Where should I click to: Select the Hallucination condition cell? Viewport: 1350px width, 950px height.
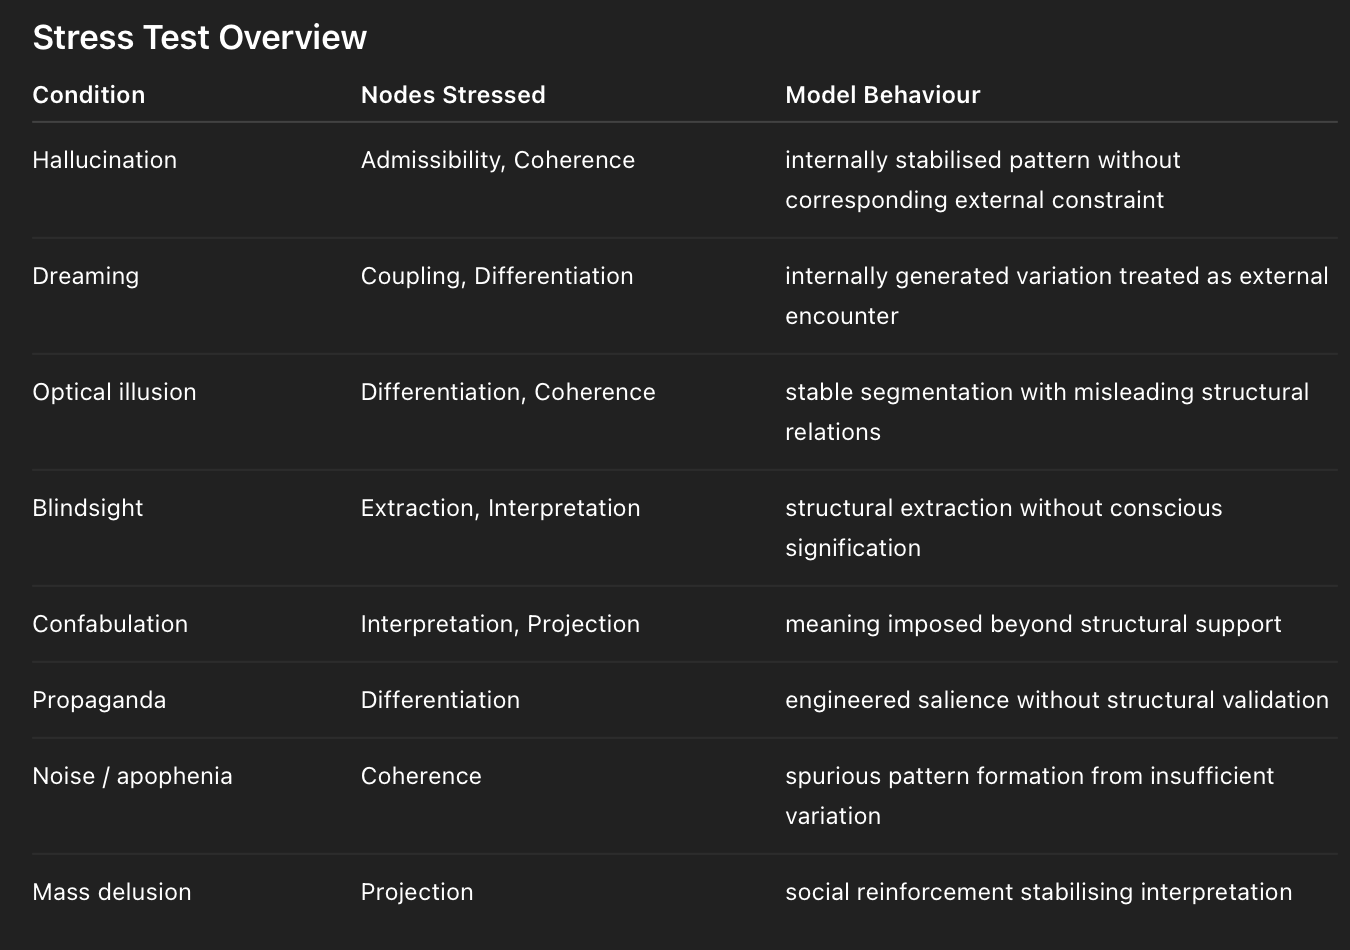pyautogui.click(x=104, y=160)
